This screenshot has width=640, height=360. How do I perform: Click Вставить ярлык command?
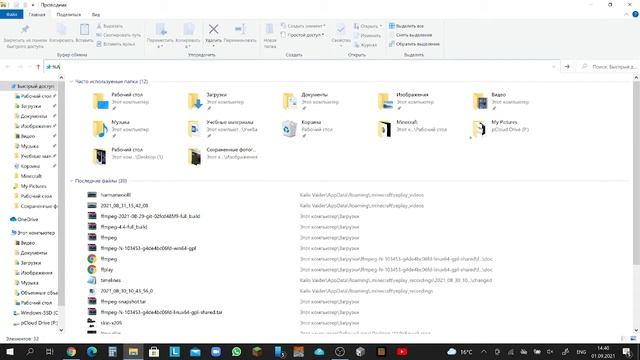pyautogui.click(x=116, y=44)
